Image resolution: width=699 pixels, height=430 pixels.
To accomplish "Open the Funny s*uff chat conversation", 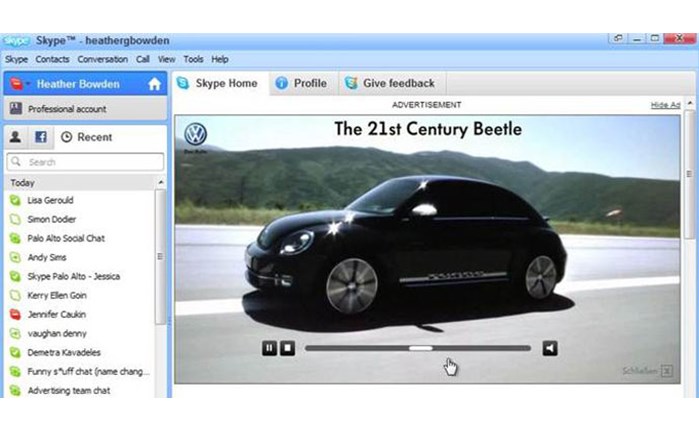I will pos(88,372).
